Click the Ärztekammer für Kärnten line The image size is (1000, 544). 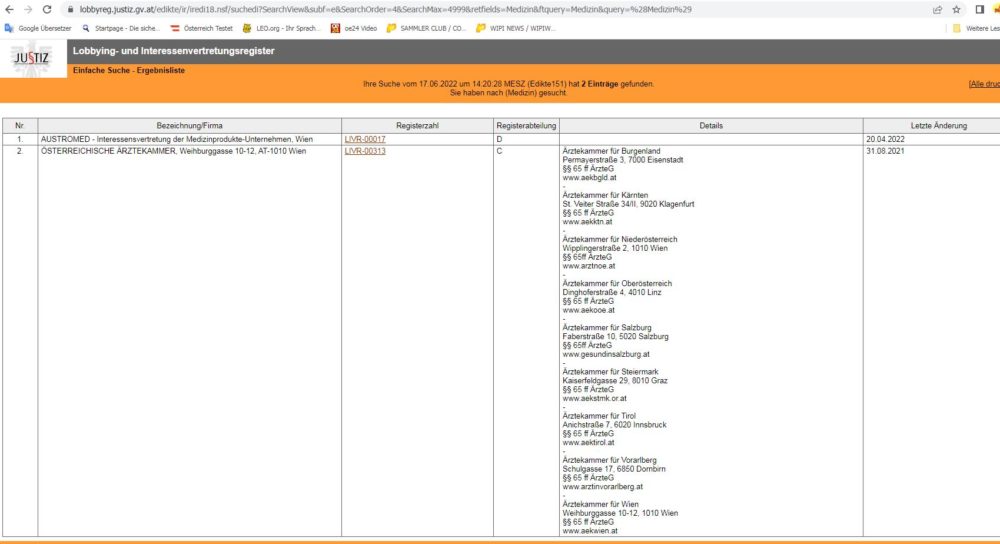(605, 195)
